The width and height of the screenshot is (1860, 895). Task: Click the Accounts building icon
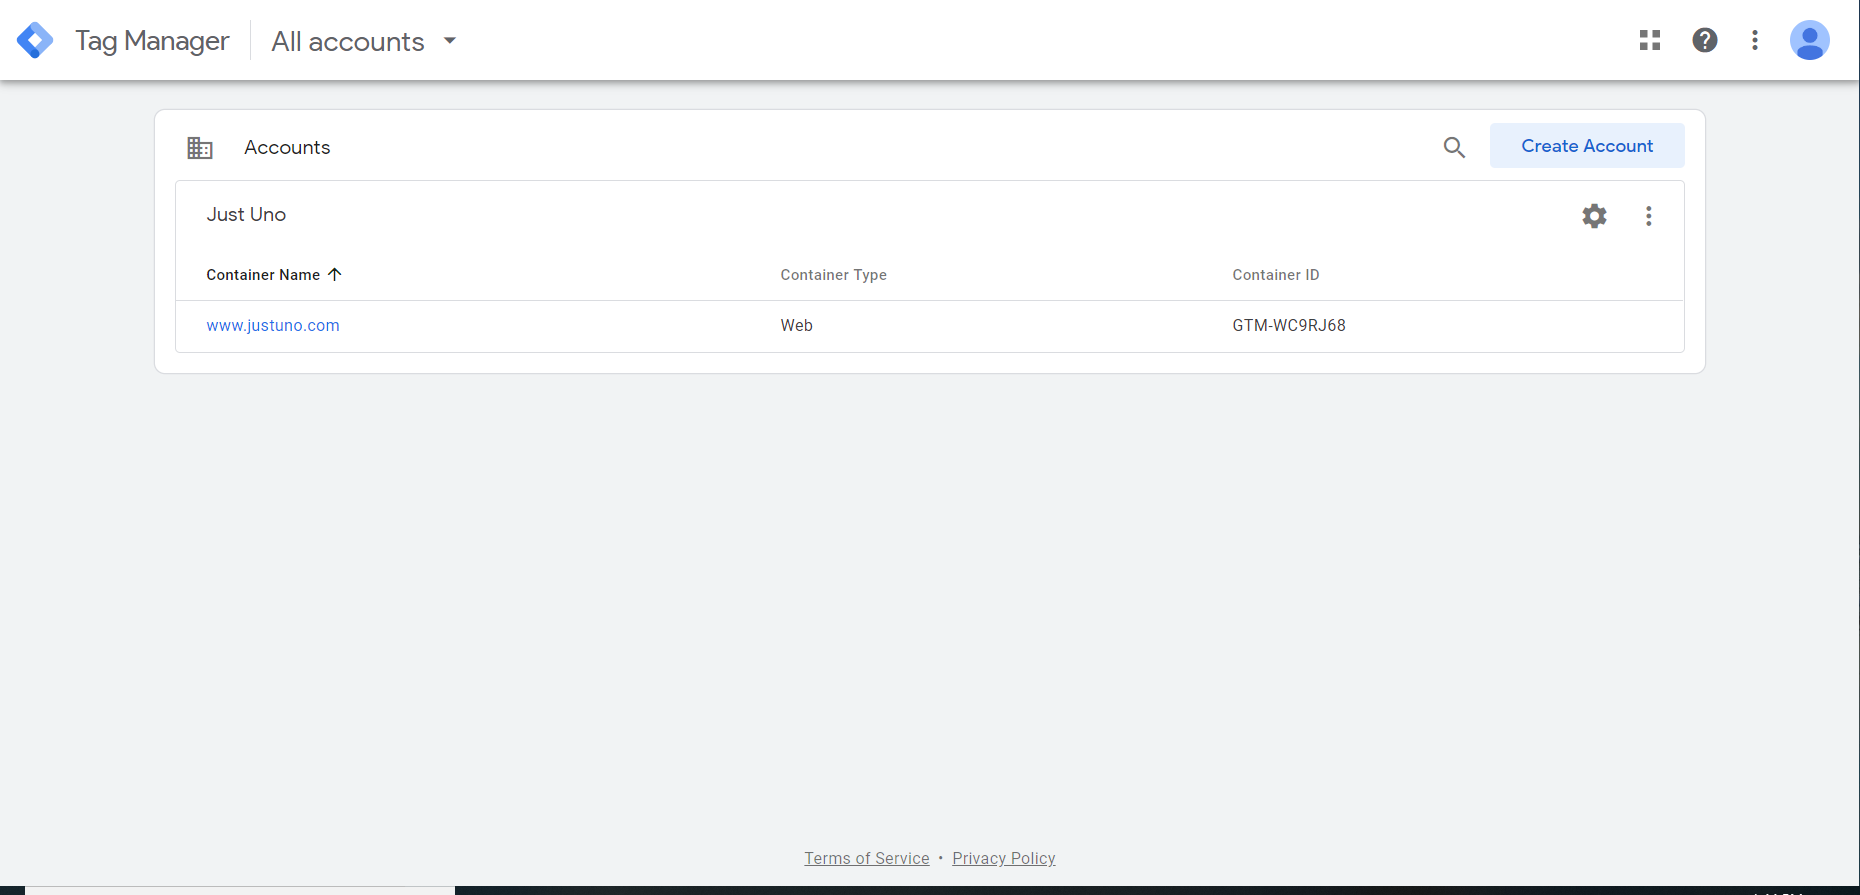click(200, 148)
